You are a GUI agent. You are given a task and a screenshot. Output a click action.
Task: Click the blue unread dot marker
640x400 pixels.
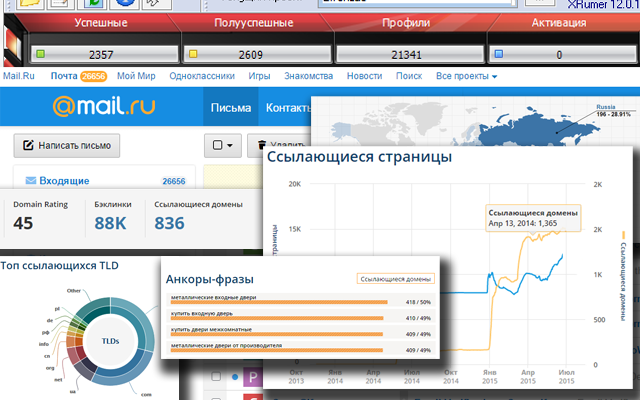click(235, 378)
